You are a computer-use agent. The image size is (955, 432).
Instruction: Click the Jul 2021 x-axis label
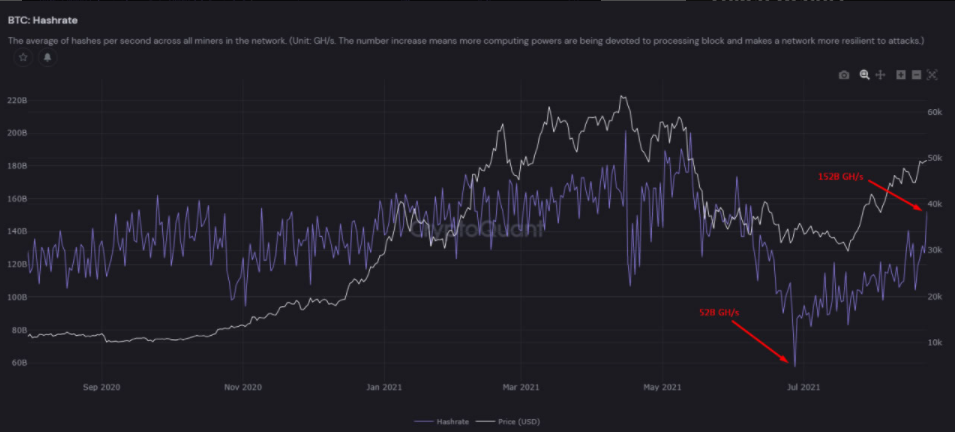(x=804, y=386)
